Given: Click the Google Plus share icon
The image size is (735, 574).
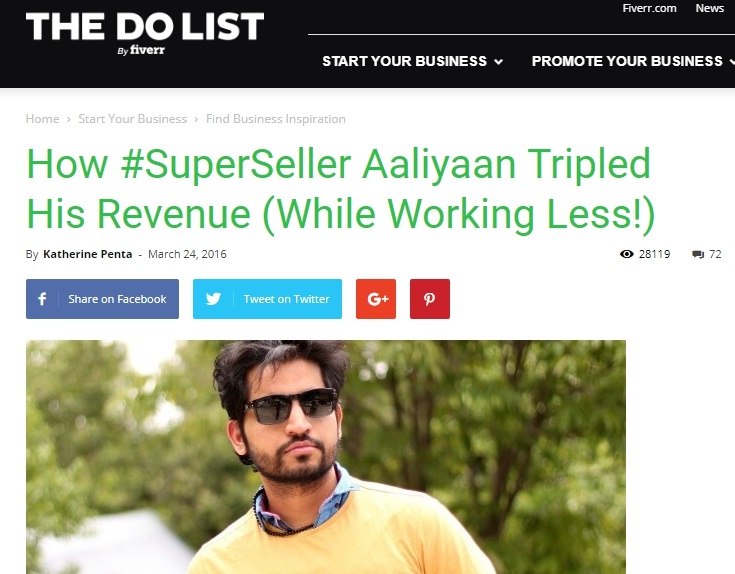Looking at the screenshot, I should 375,299.
